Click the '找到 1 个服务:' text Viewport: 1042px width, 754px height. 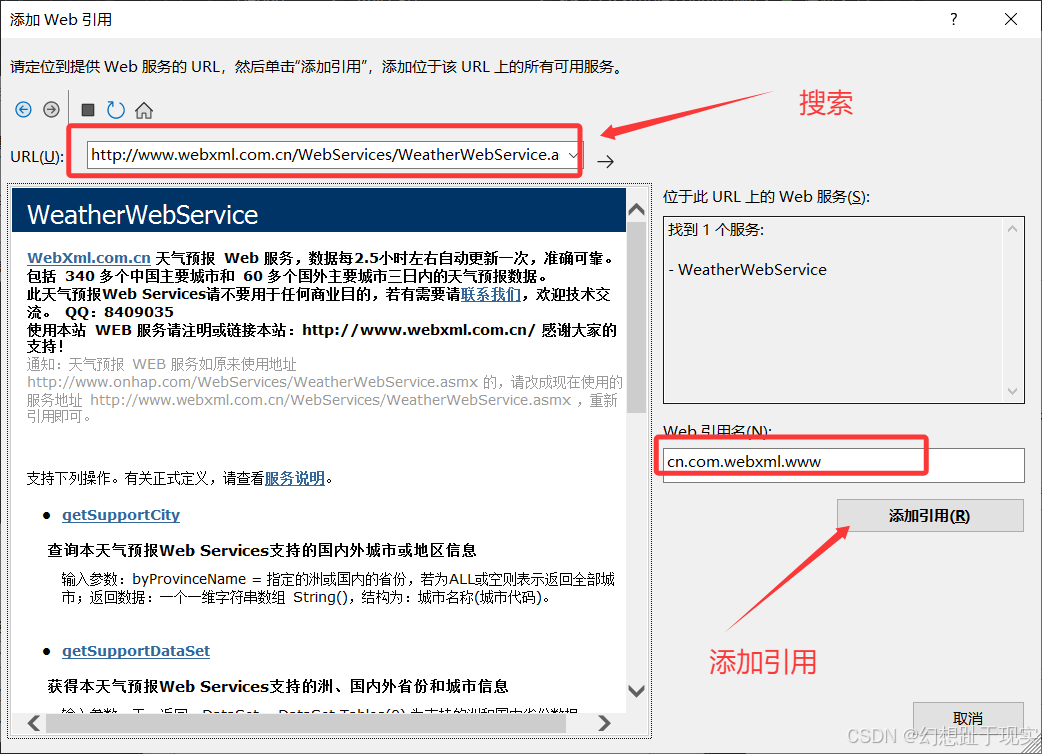pyautogui.click(x=716, y=230)
